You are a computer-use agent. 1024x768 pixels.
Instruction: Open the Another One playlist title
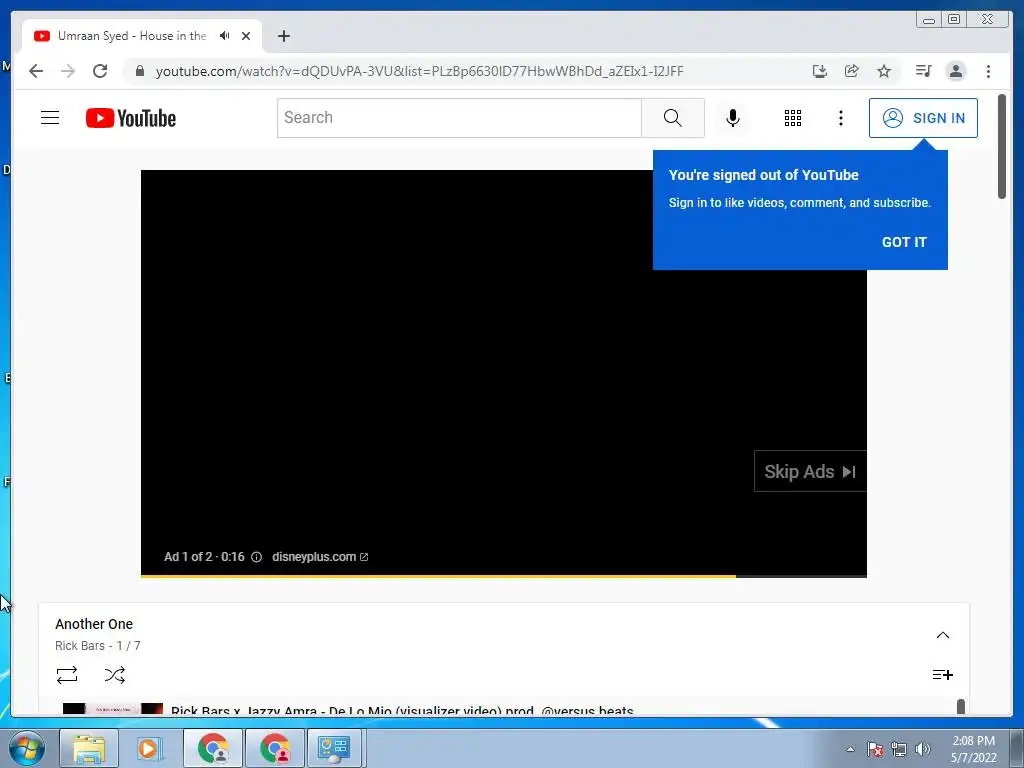coord(94,624)
